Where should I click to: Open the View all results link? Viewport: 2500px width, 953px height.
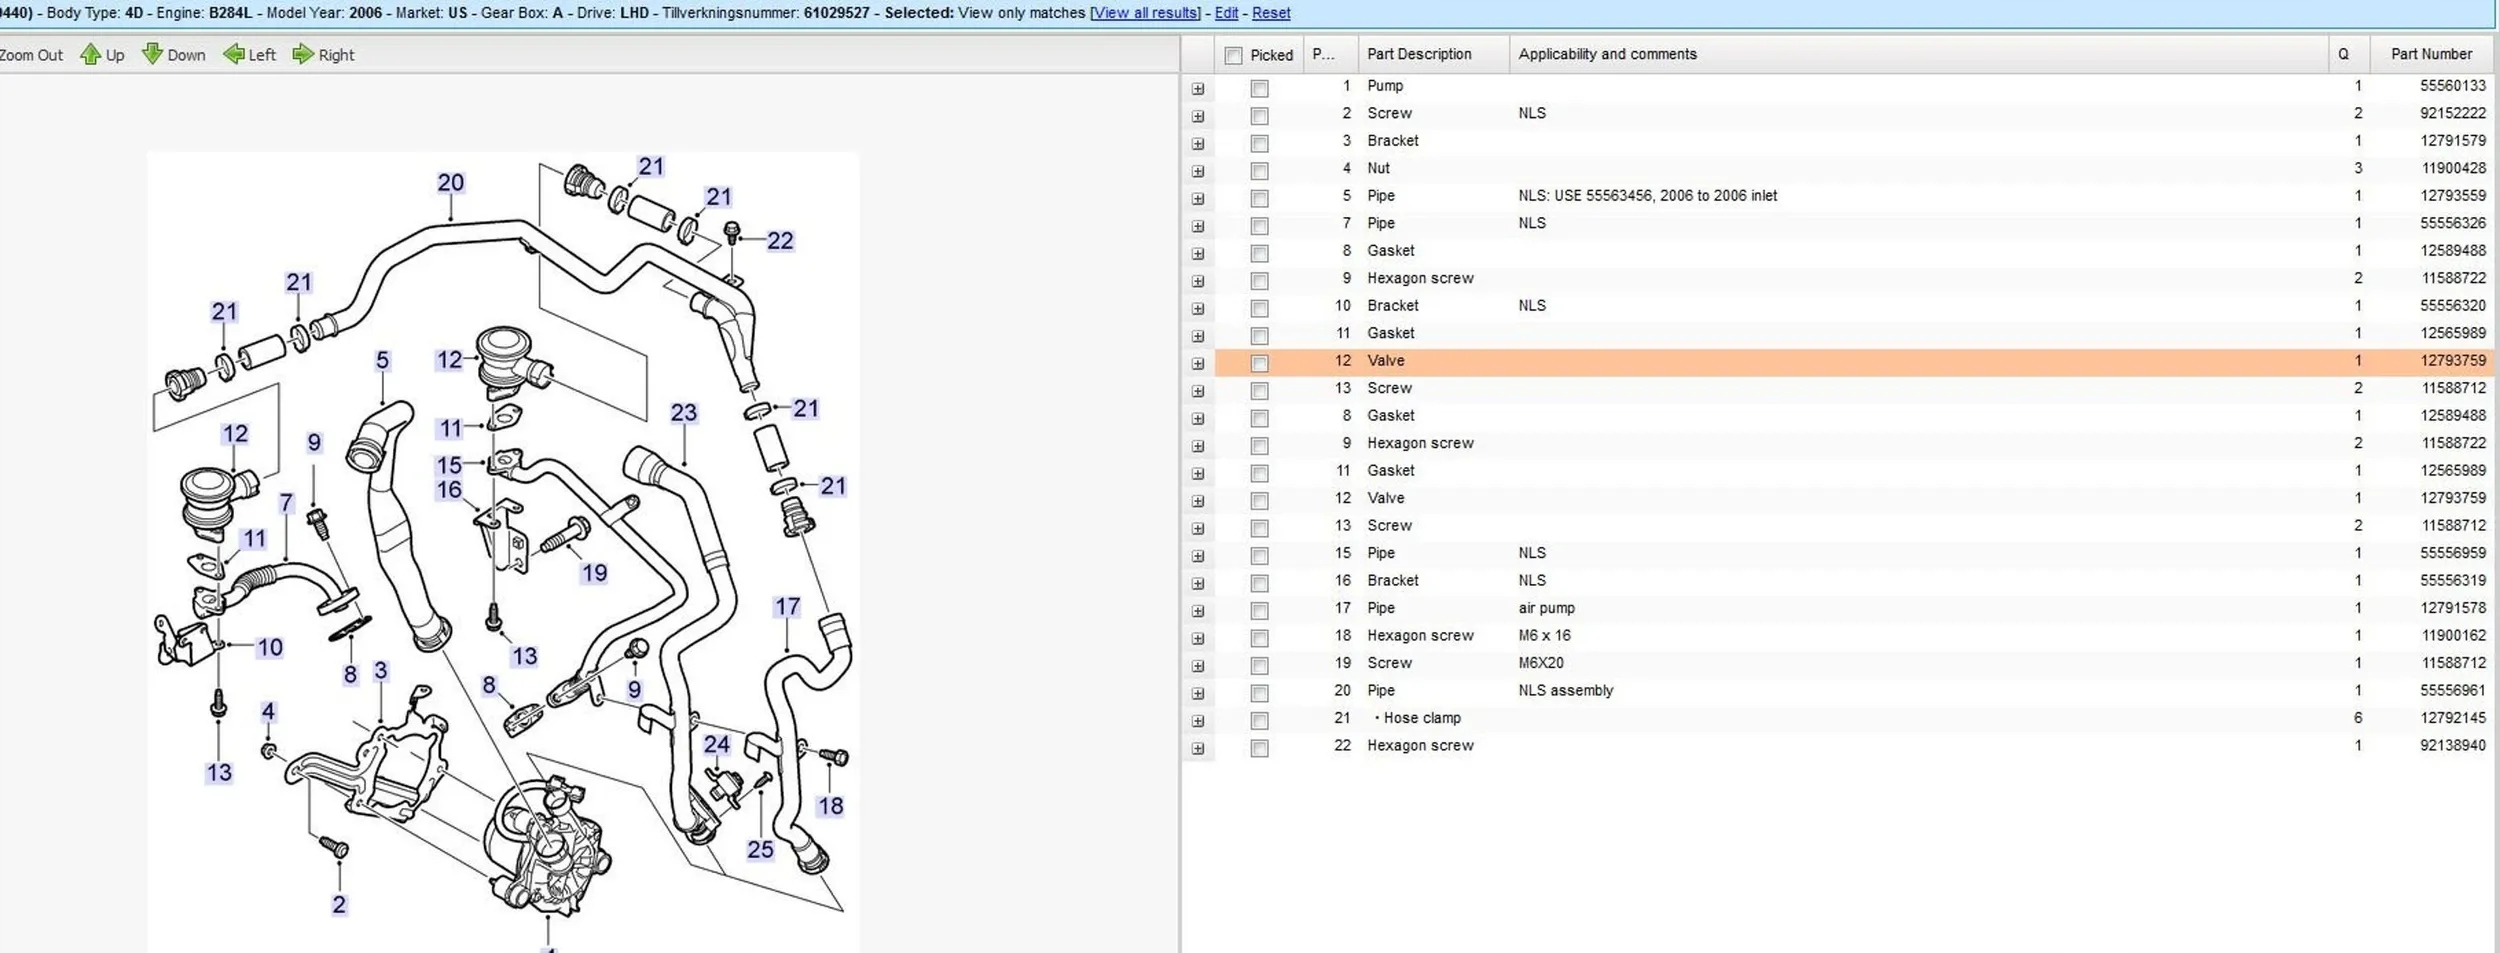pos(1145,13)
